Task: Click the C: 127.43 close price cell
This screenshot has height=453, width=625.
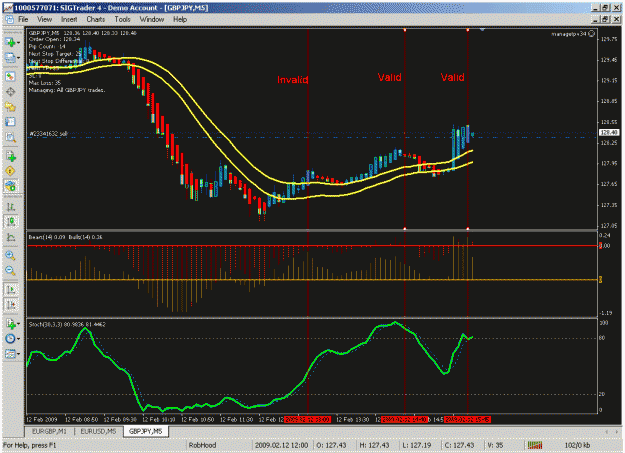Action: point(460,445)
